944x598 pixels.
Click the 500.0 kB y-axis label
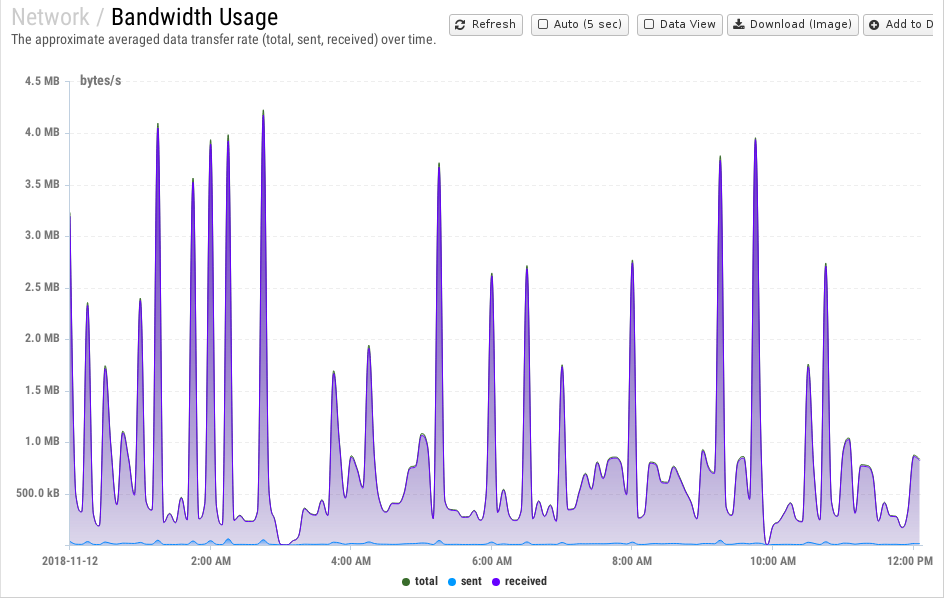point(37,493)
